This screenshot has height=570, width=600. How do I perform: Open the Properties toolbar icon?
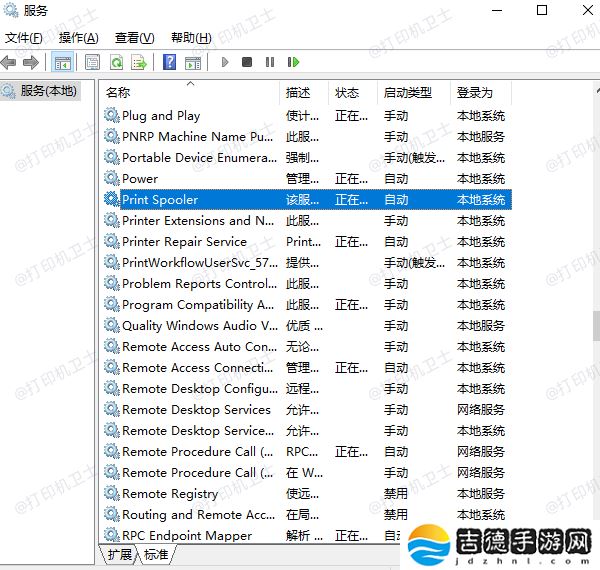click(92, 62)
